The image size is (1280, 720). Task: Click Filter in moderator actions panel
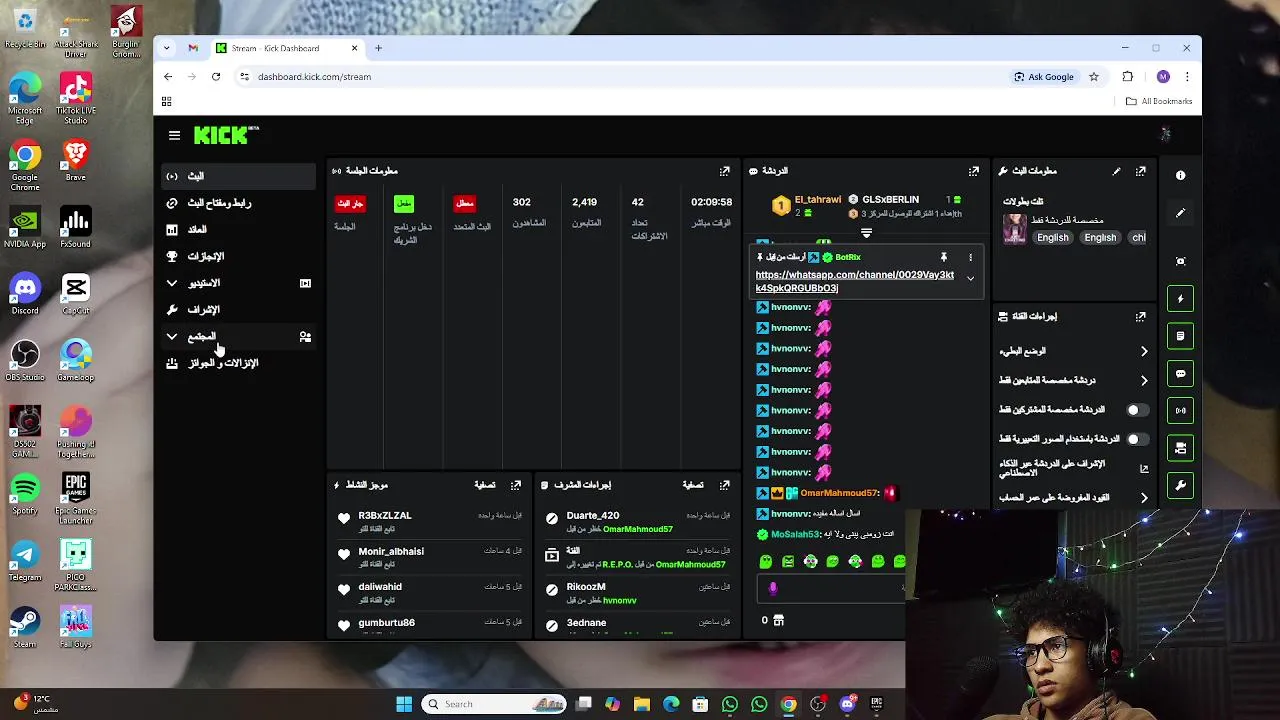pos(693,485)
